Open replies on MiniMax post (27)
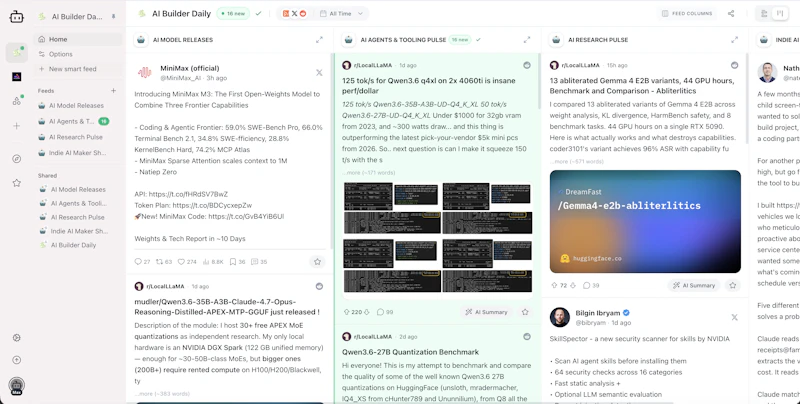 (142, 262)
